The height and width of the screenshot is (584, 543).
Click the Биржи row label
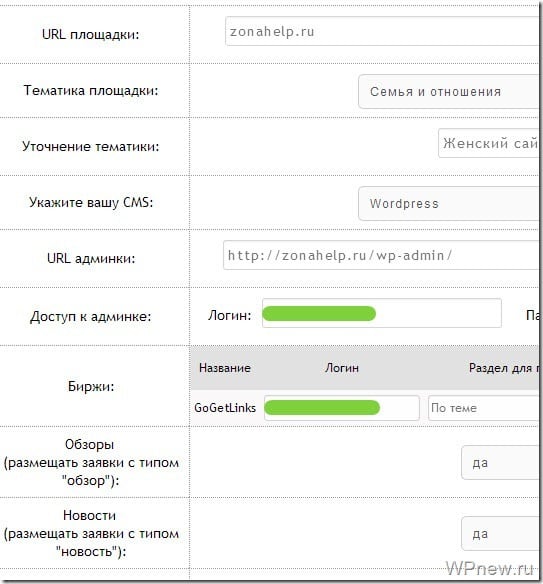91,386
